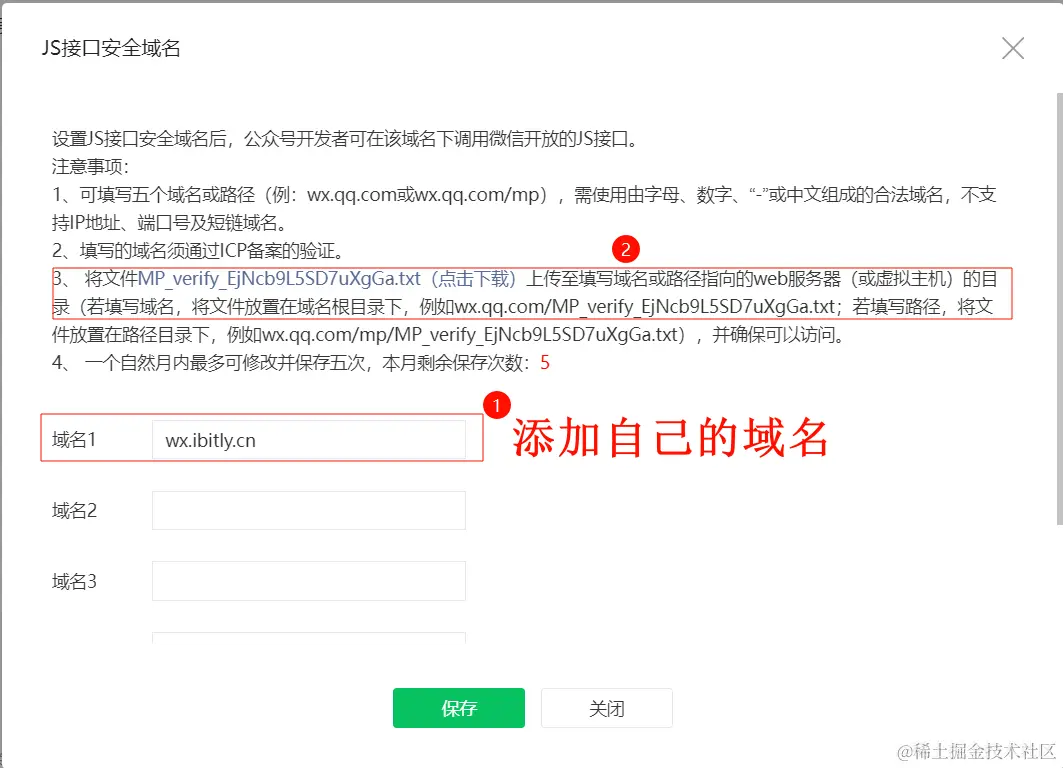1063x768 pixels.
Task: Save domains with the green 保存 button
Action: (x=459, y=708)
